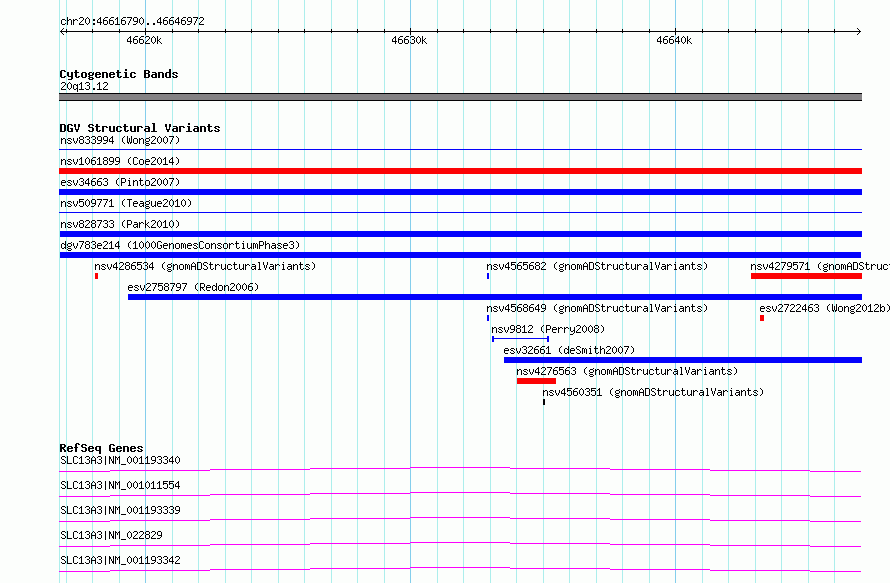The height and width of the screenshot is (583, 890).
Task: Select the small red nsv4286534 marker
Action: click(x=96, y=276)
